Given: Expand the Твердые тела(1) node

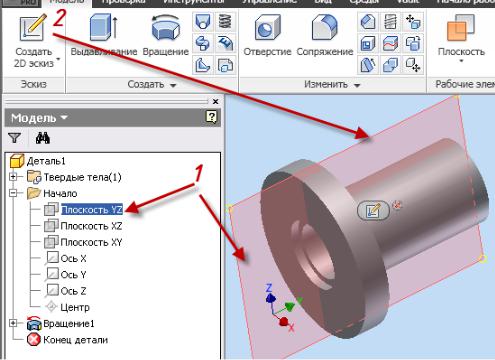Looking at the screenshot, I should click(13, 177).
